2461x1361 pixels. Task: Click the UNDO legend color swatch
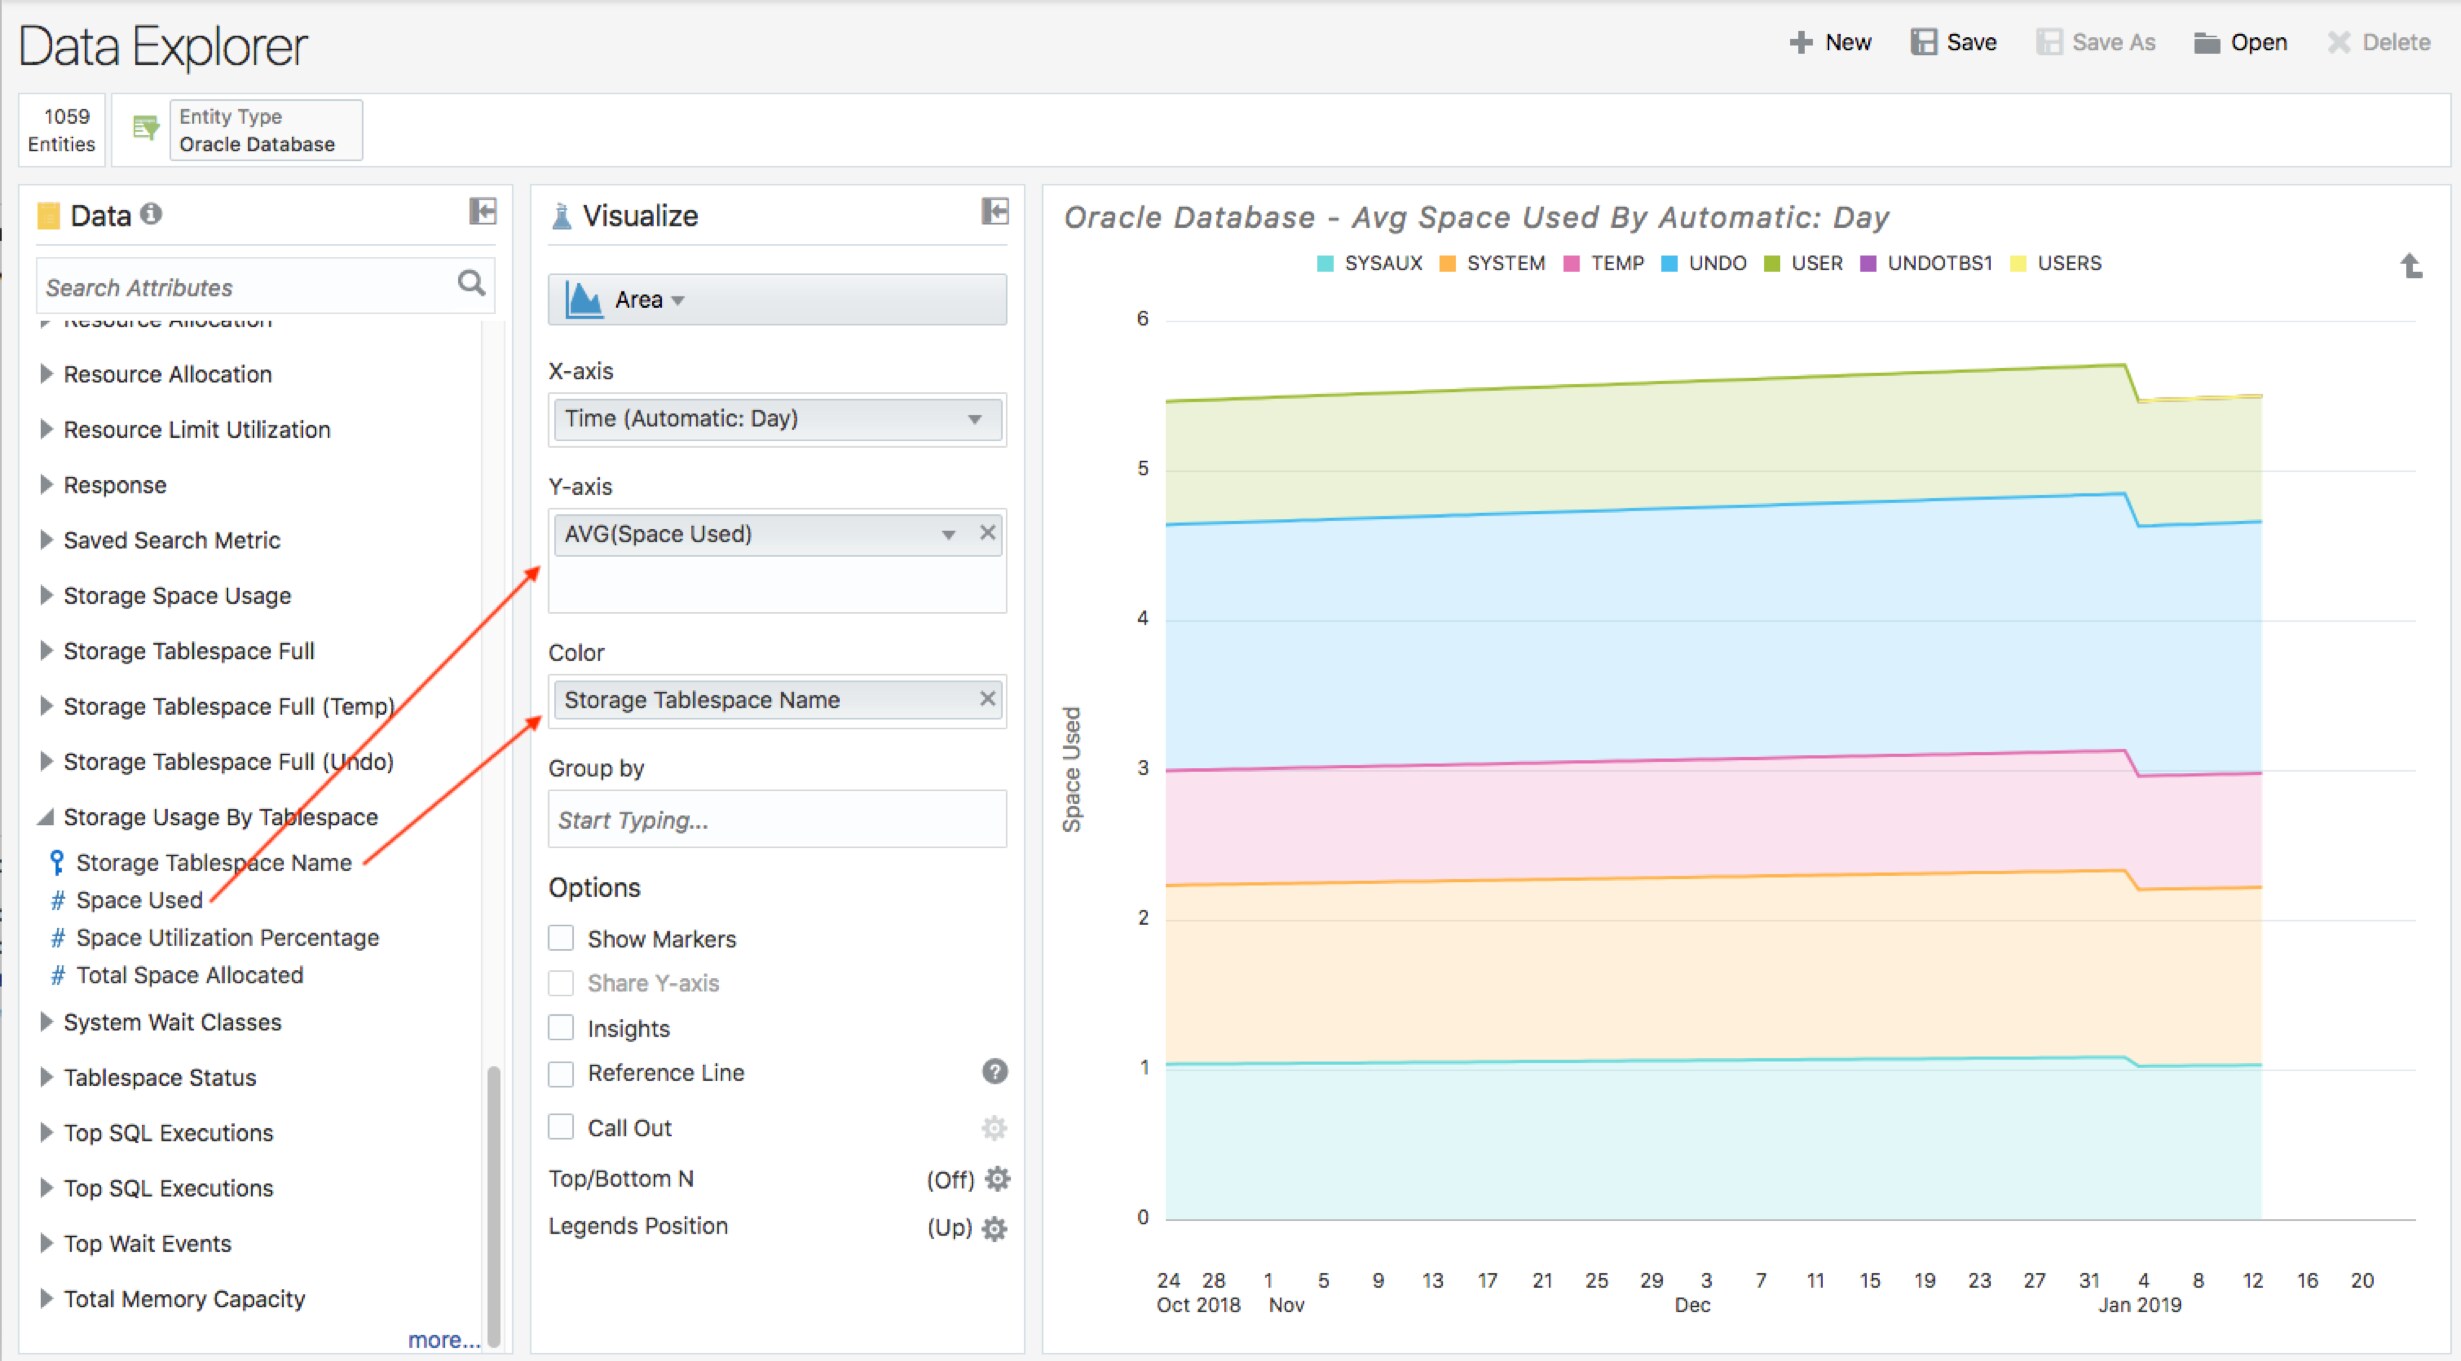pyautogui.click(x=1668, y=264)
